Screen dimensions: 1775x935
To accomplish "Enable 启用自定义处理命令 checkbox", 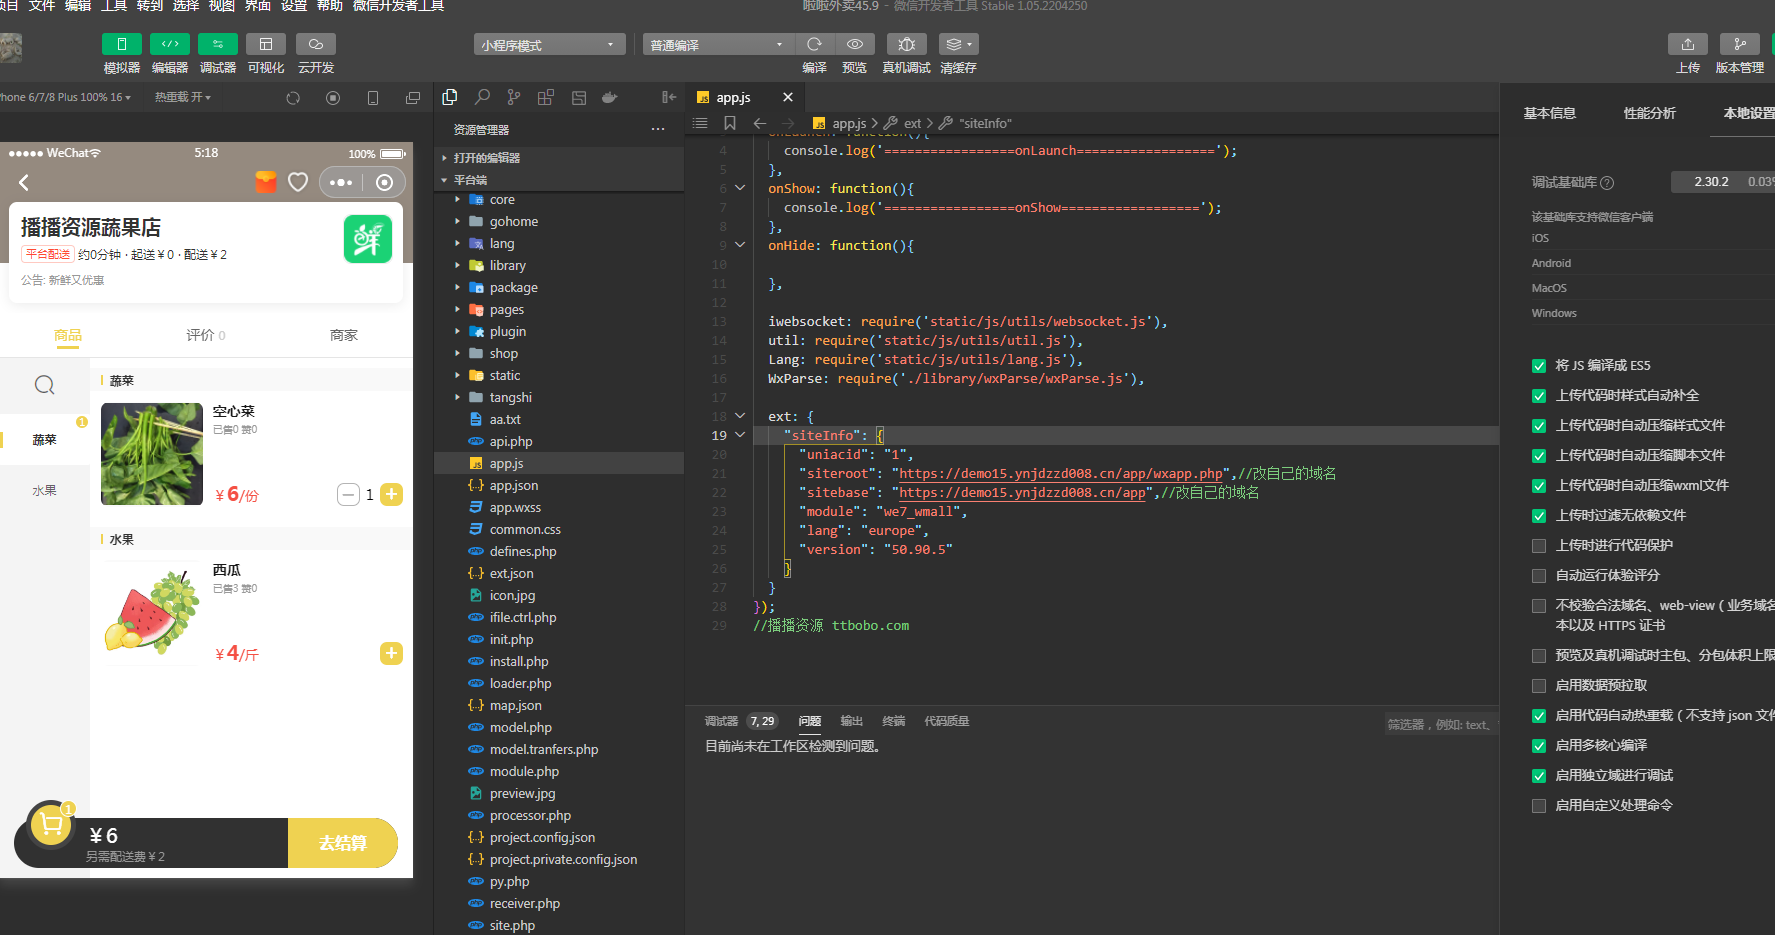I will (1539, 806).
